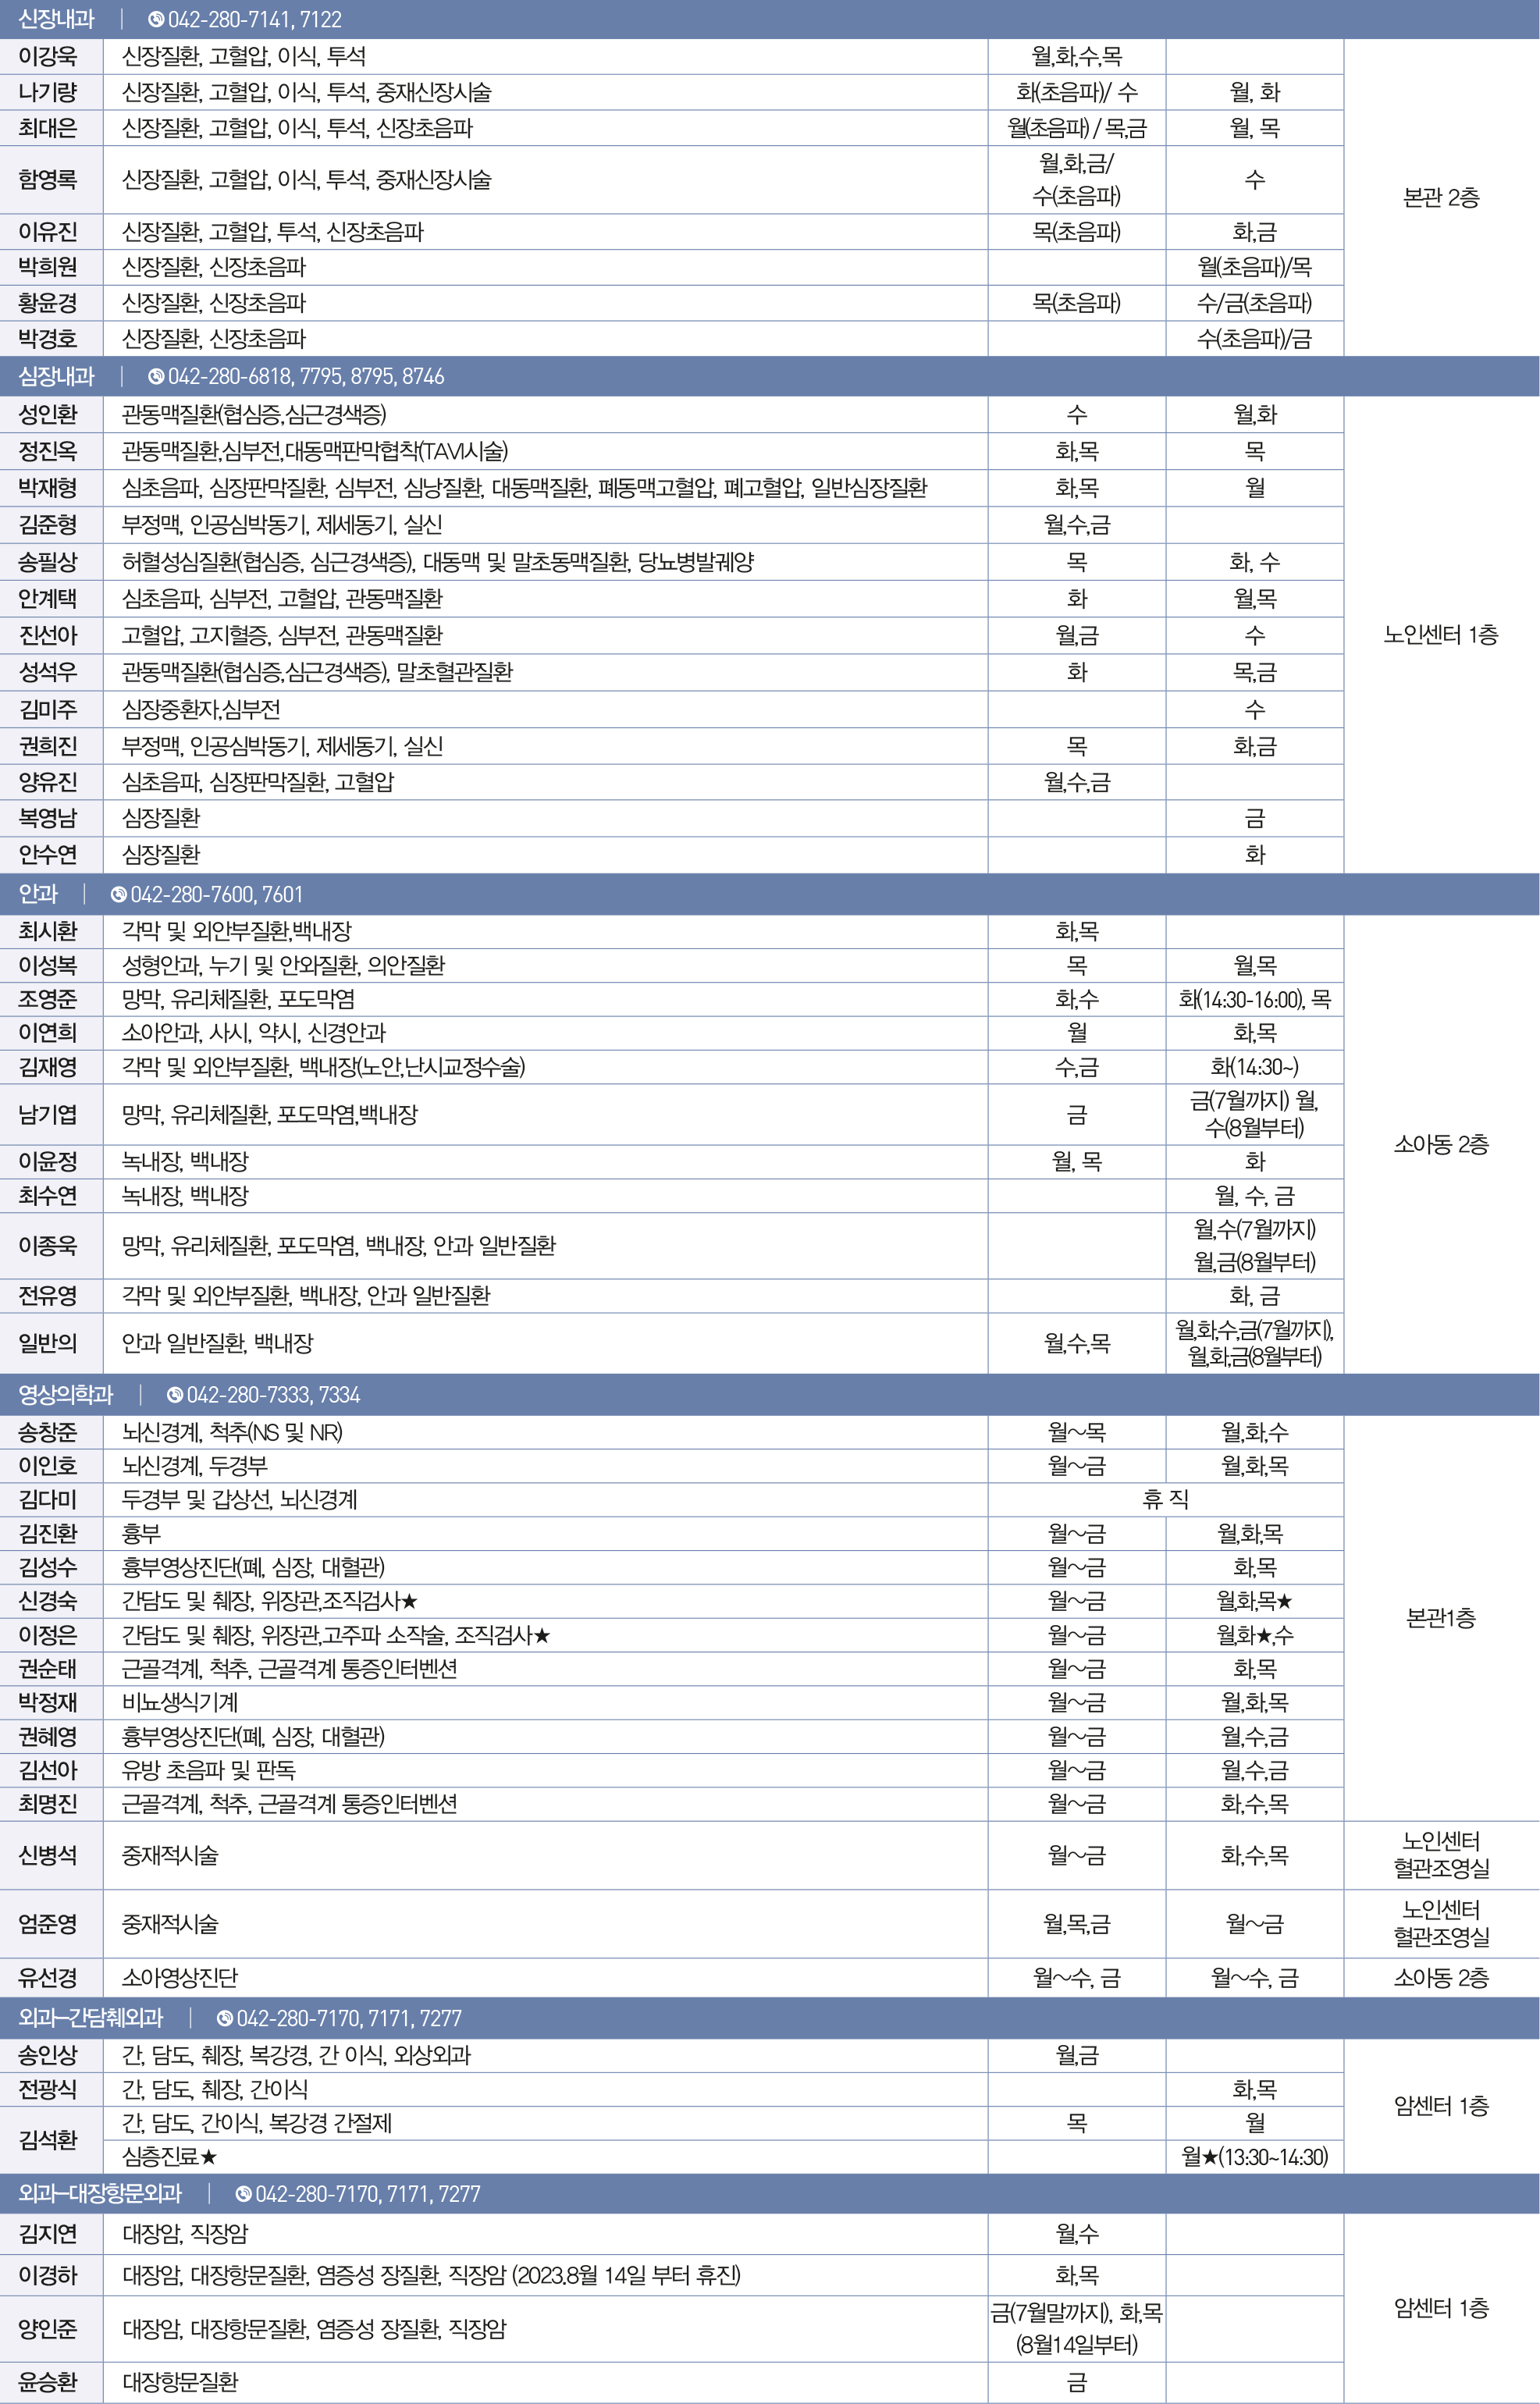Click specialty 관동맥질환,심부전,대동맥판막협착(TAVI시술)
This screenshot has width=1540, height=2404.
[x=315, y=451]
